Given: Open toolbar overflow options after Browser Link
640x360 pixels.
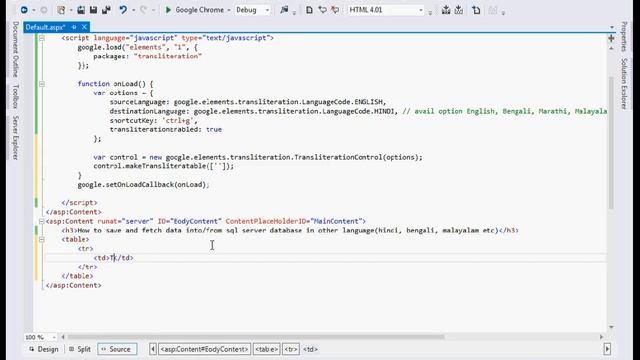Looking at the screenshot, I should coord(294,13).
